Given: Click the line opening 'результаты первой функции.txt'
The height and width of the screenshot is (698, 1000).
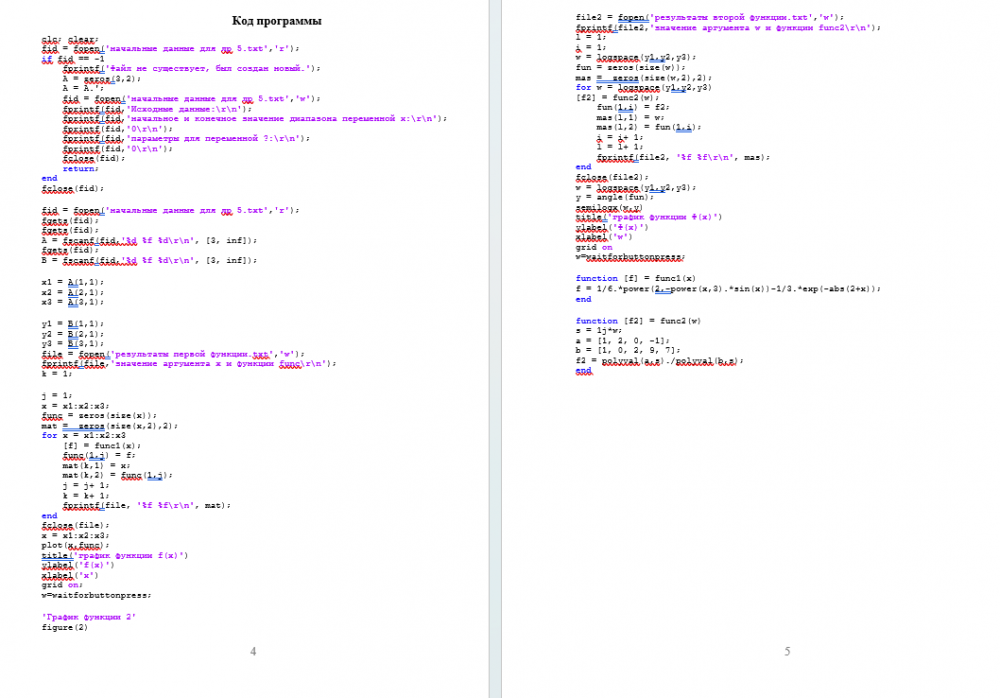Looking at the screenshot, I should (173, 353).
